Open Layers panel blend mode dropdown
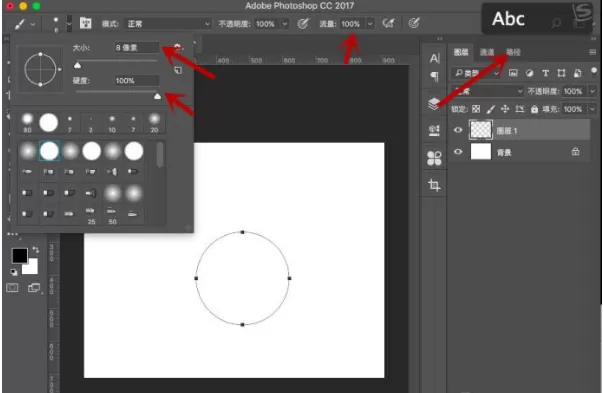 click(488, 91)
